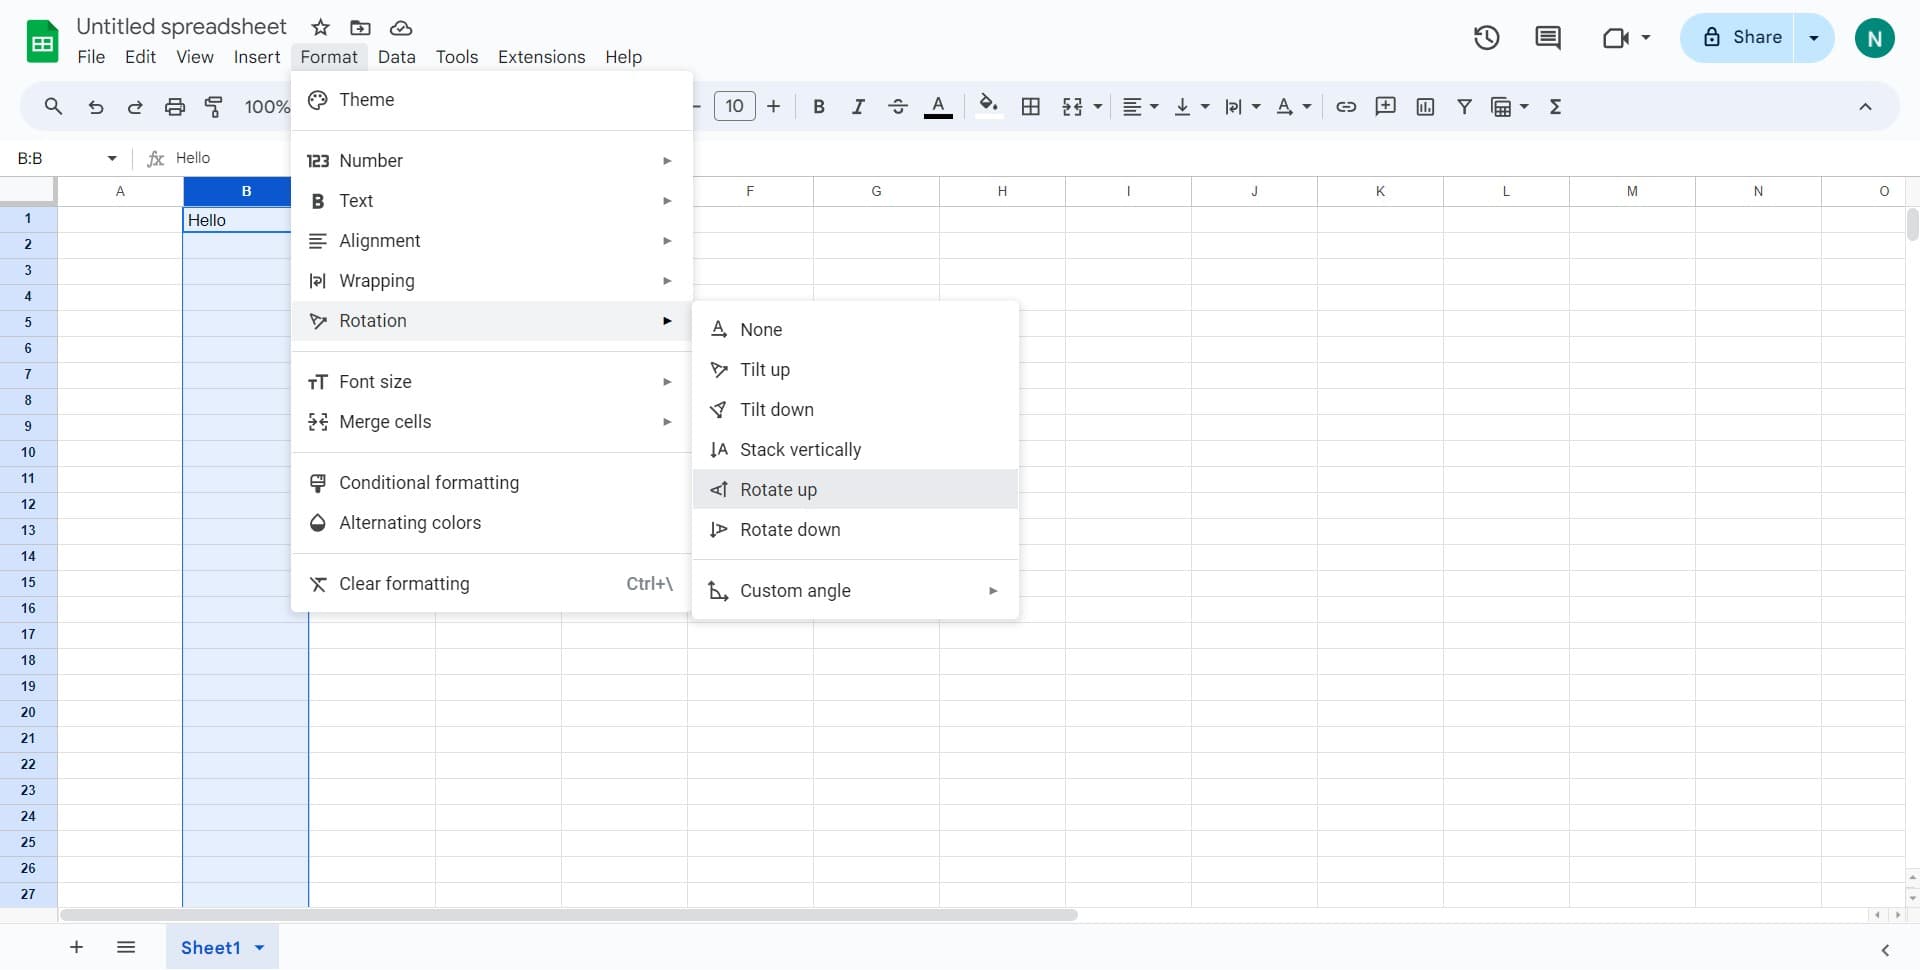Click the Share button
Viewport: 1920px width, 970px height.
click(1752, 37)
